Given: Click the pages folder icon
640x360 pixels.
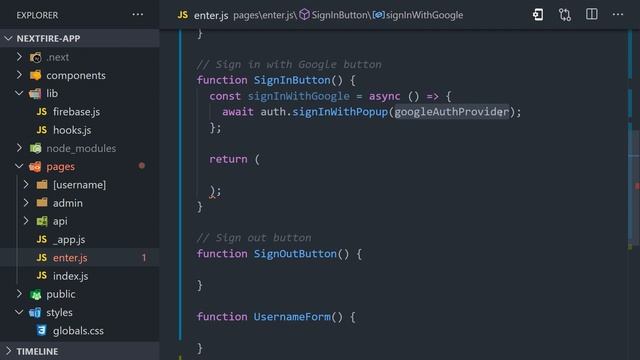Looking at the screenshot, I should (x=36, y=167).
